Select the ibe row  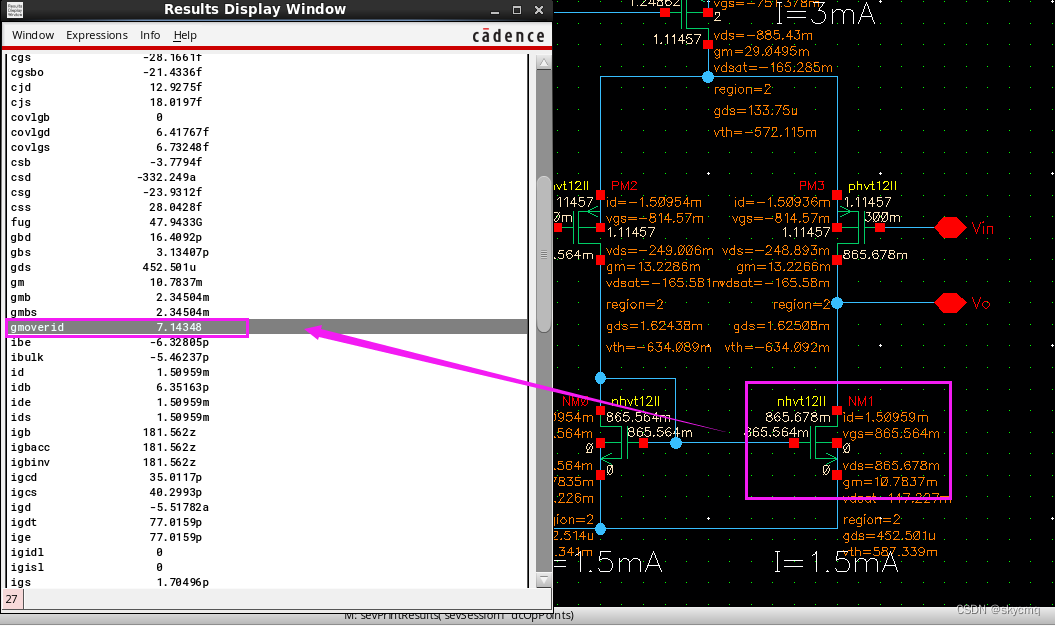[x=266, y=342]
